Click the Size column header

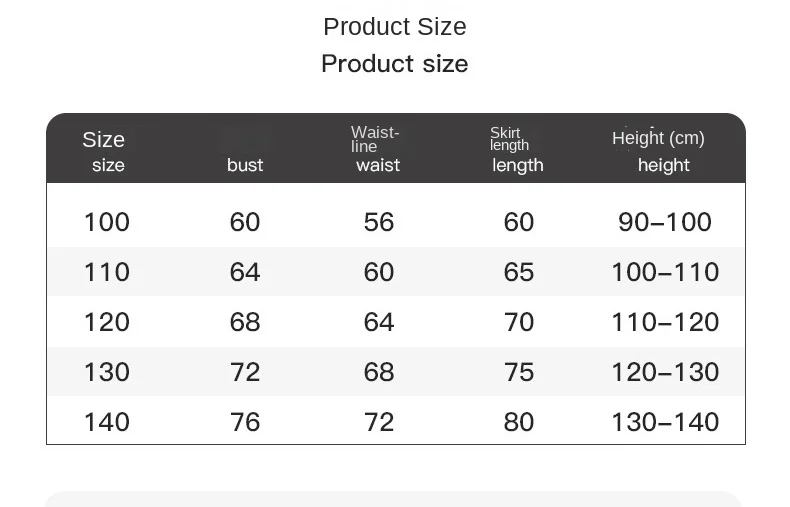[x=104, y=151]
